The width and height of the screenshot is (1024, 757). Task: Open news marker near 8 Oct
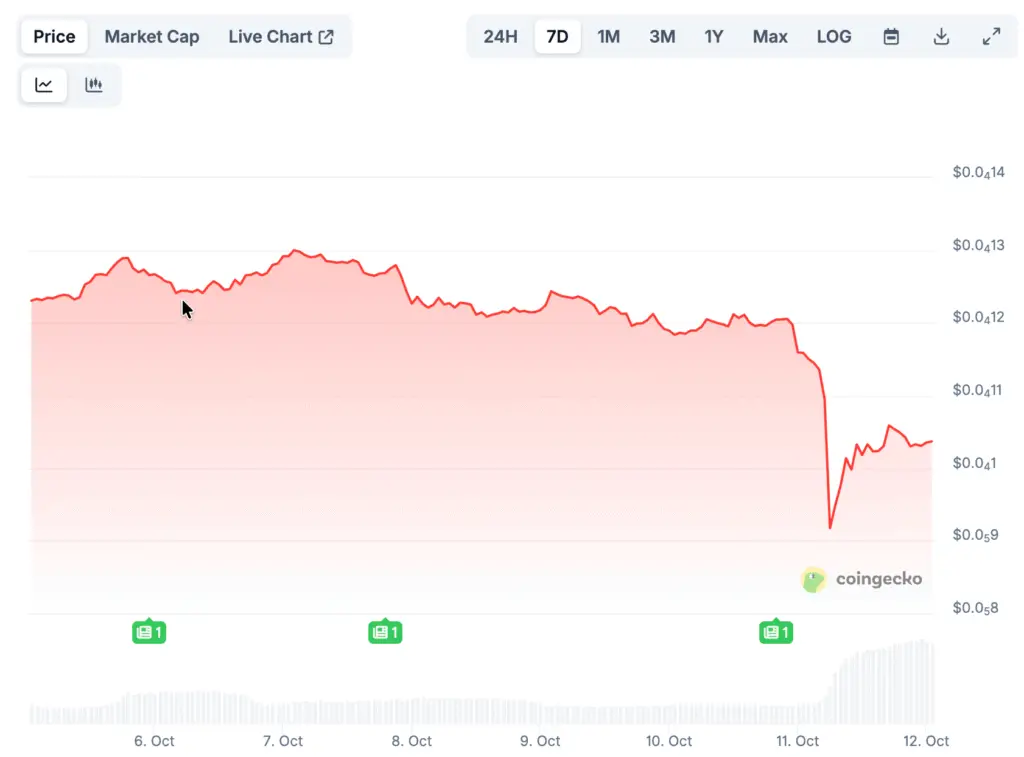pyautogui.click(x=385, y=632)
